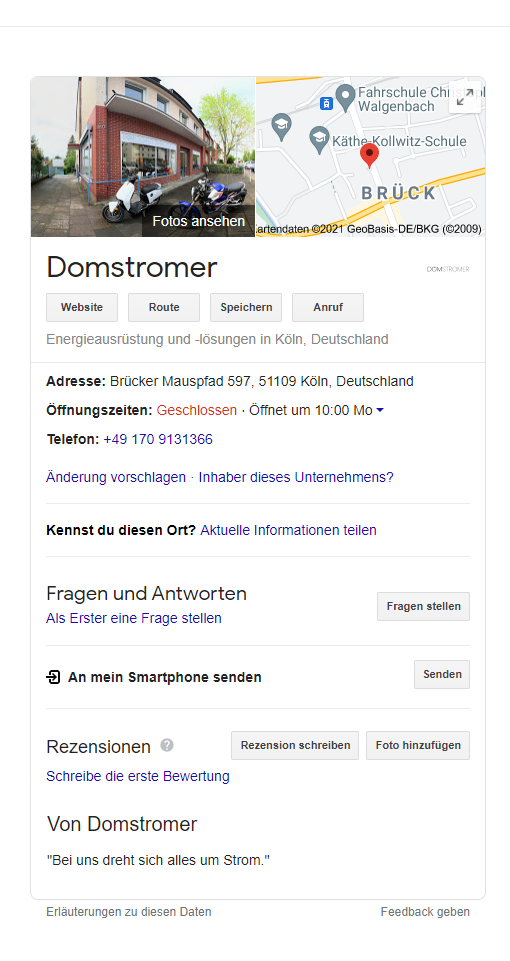
Task: Click the blue transit station icon on the map
Action: coord(326,104)
